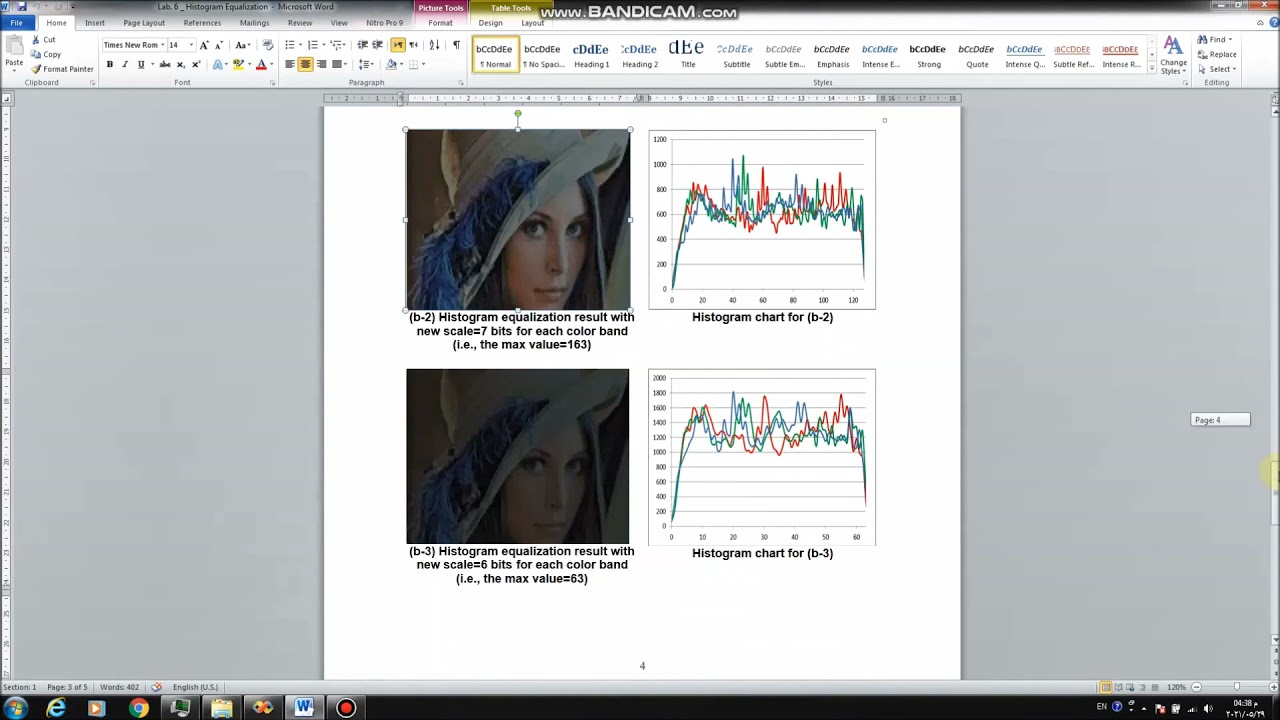Increase paragraph indent

click(377, 45)
